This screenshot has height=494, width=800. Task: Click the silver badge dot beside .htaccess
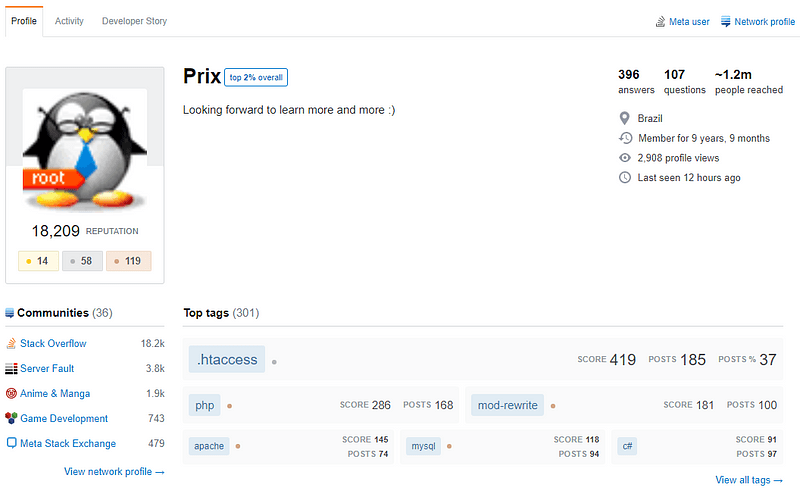(x=274, y=362)
